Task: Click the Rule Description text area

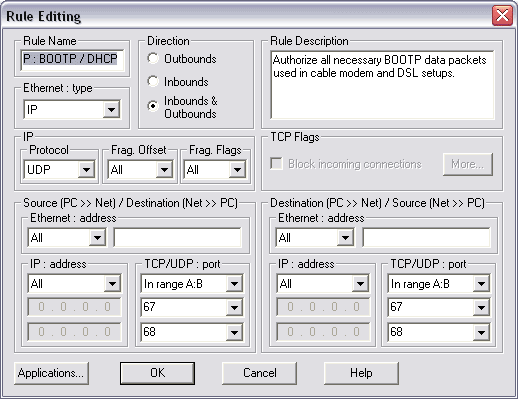Action: (382, 85)
